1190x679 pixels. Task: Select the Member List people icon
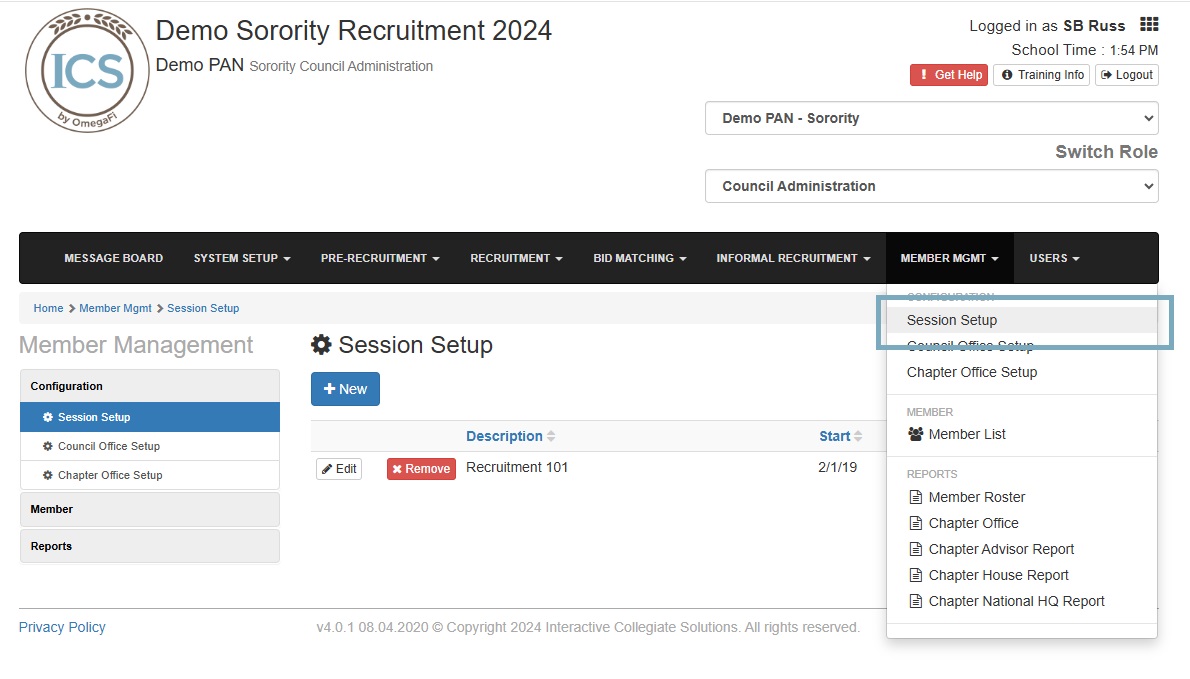915,434
